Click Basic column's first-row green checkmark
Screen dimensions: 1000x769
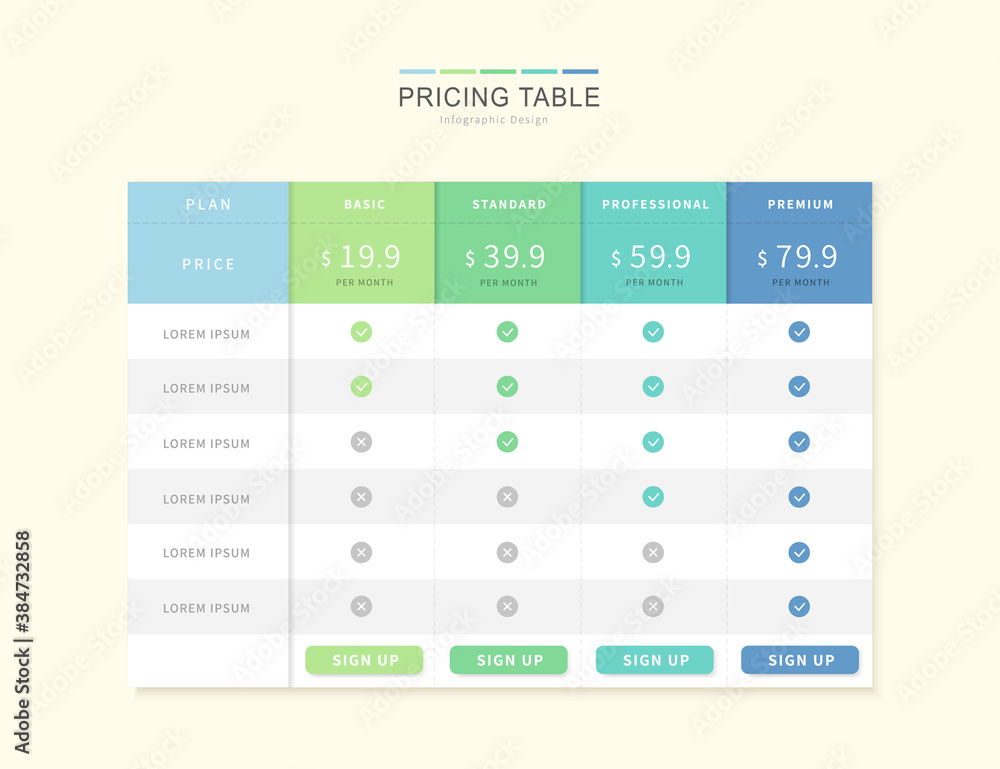(361, 332)
